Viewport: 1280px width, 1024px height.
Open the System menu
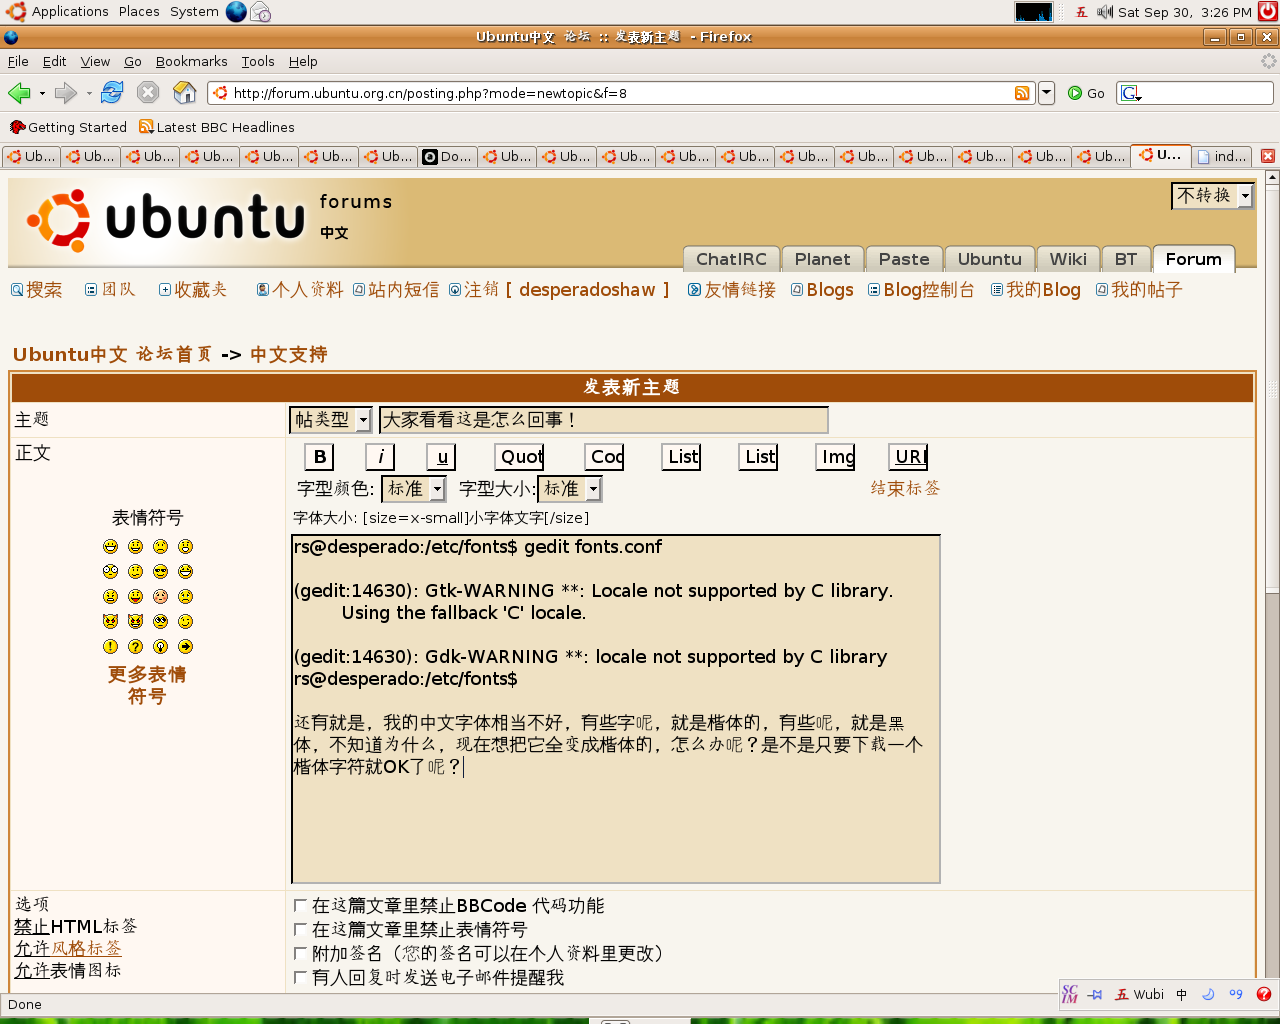pyautogui.click(x=194, y=12)
